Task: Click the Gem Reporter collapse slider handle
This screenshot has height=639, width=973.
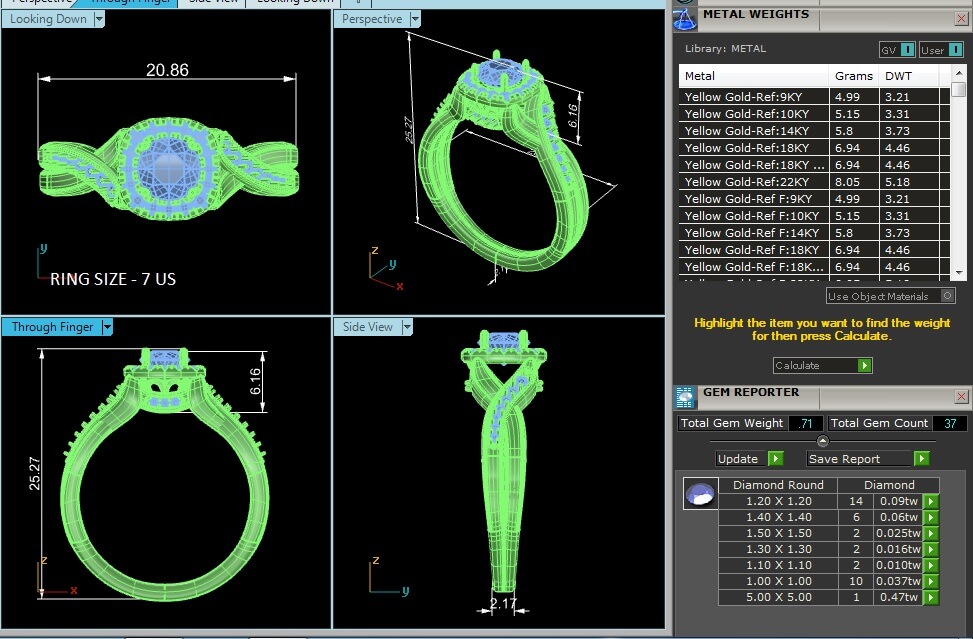Action: 822,441
